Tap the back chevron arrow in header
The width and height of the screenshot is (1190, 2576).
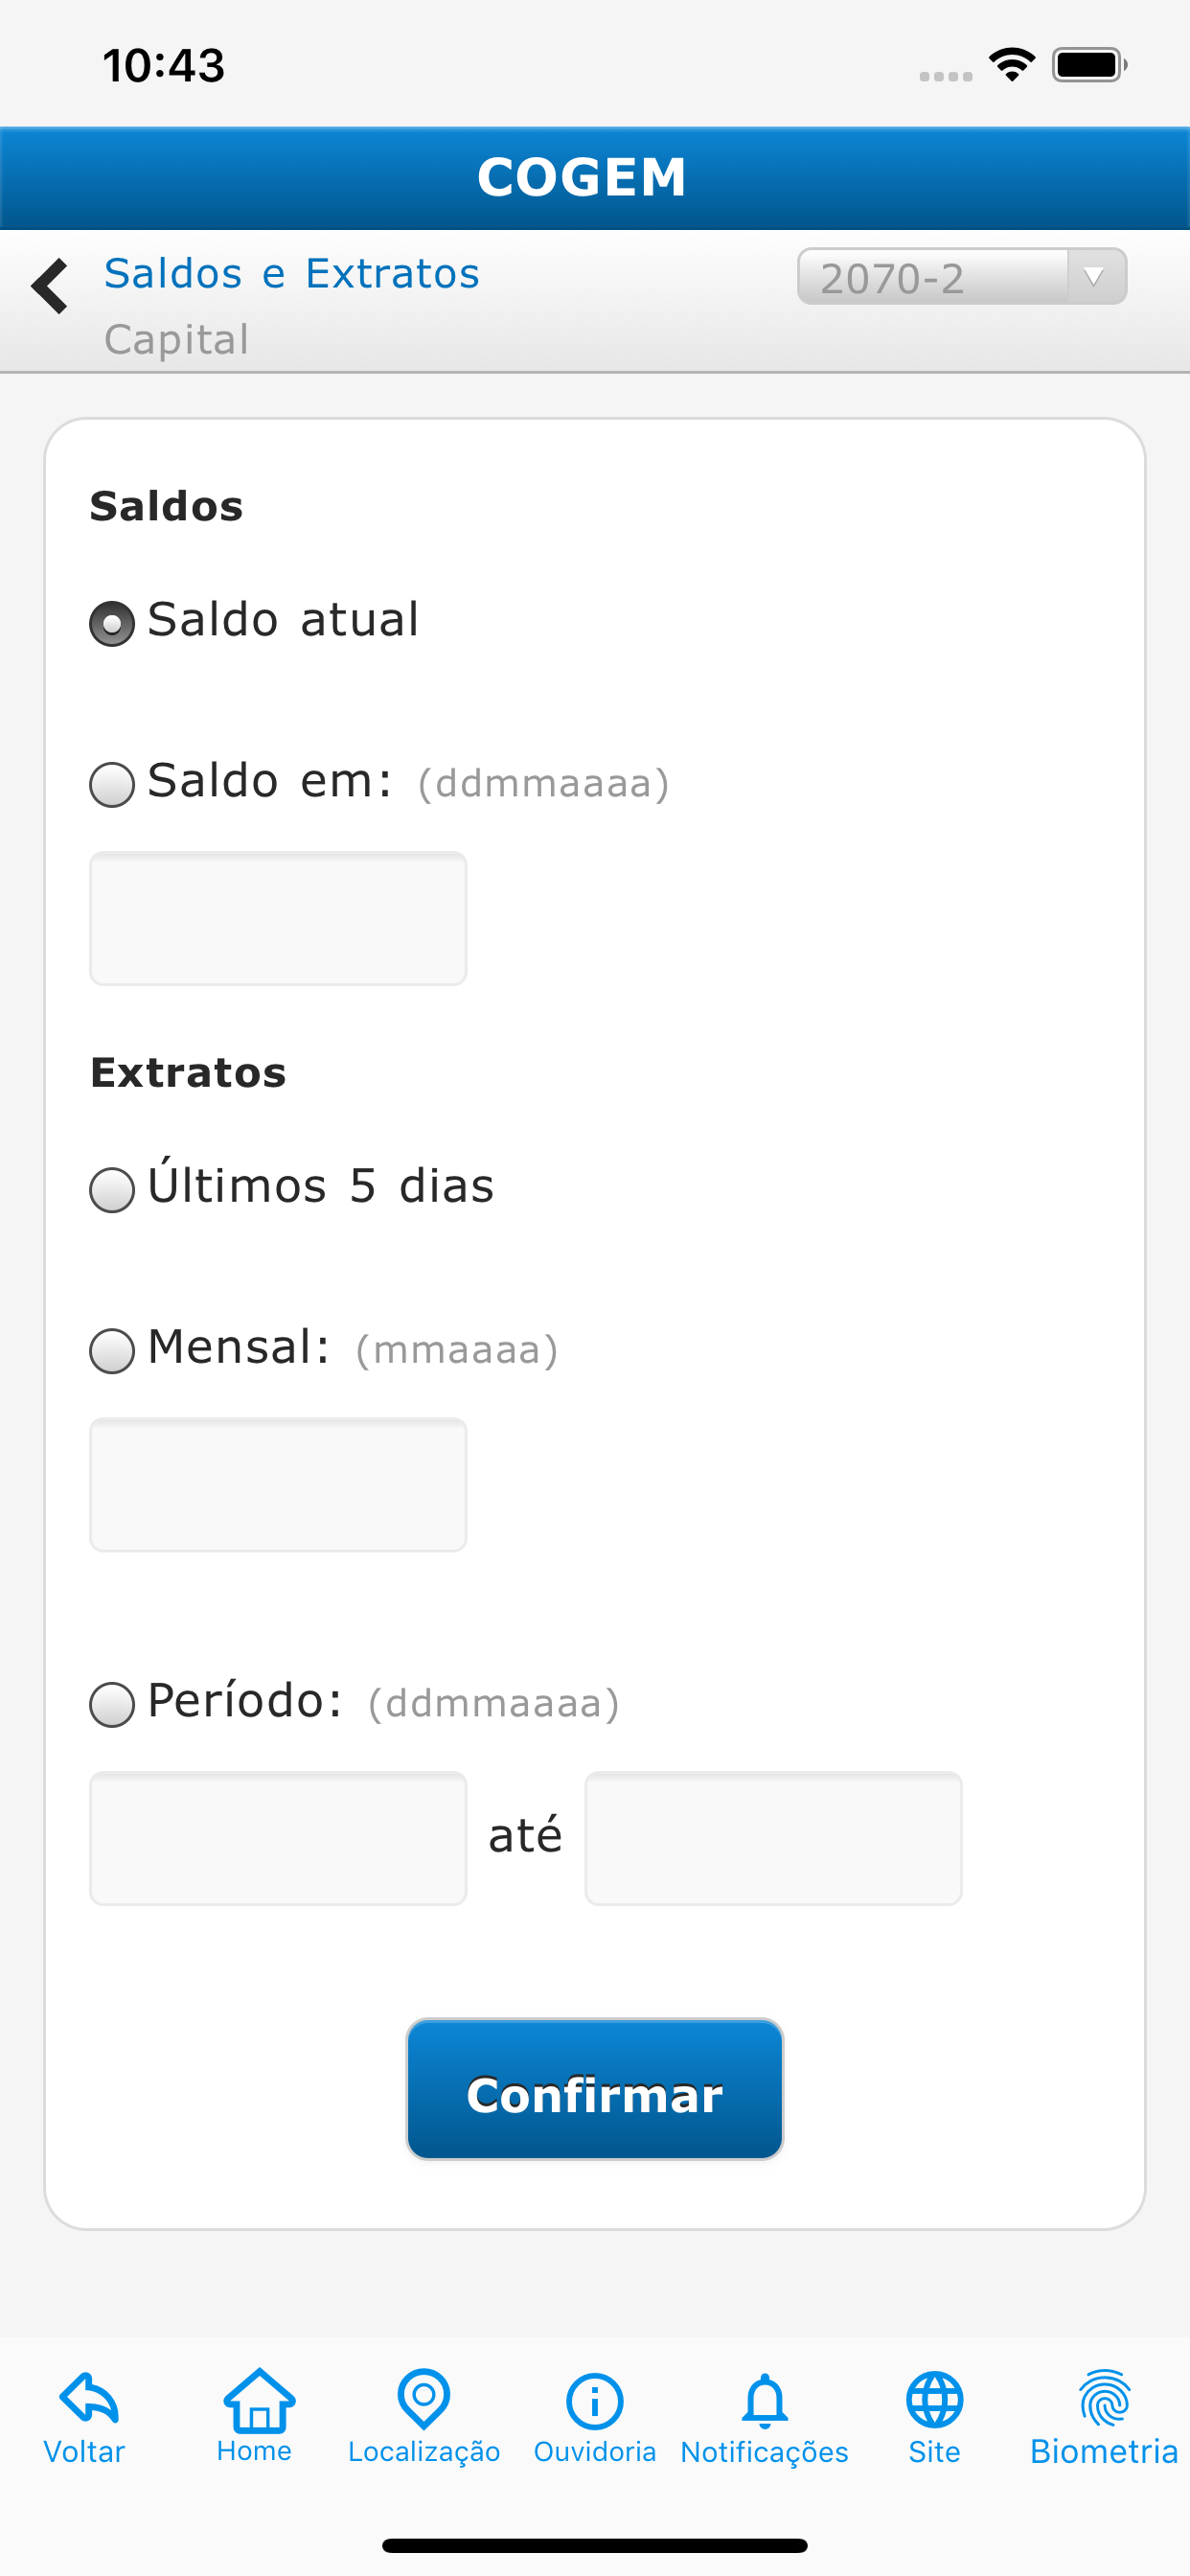tap(50, 286)
